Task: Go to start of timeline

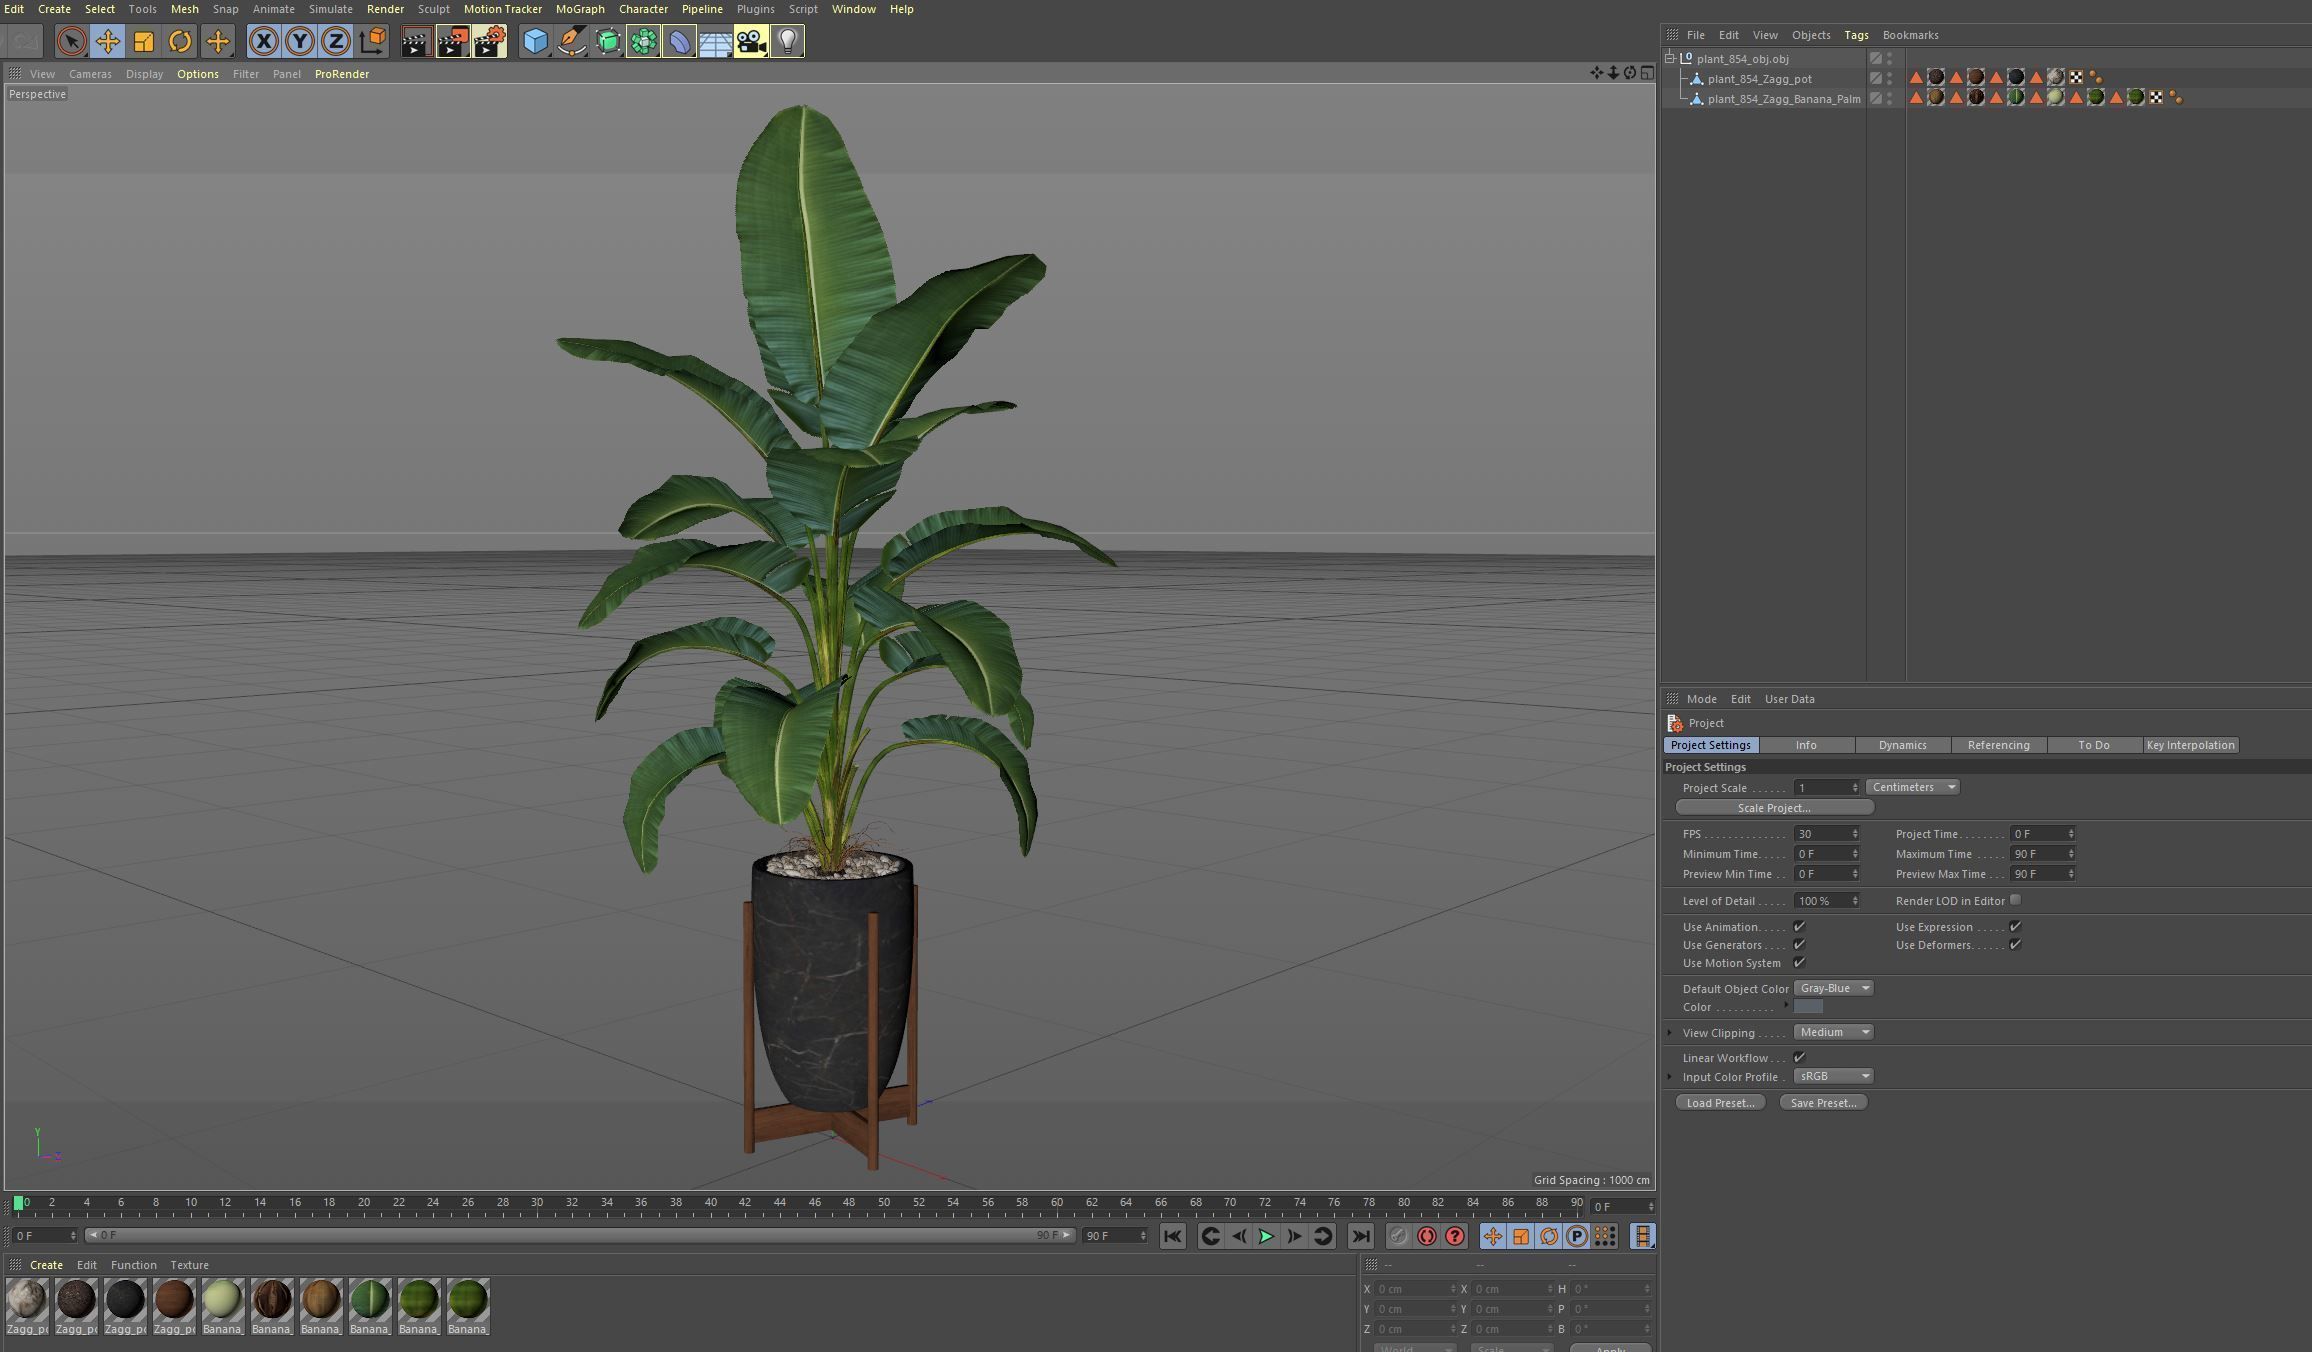Action: (x=1173, y=1236)
